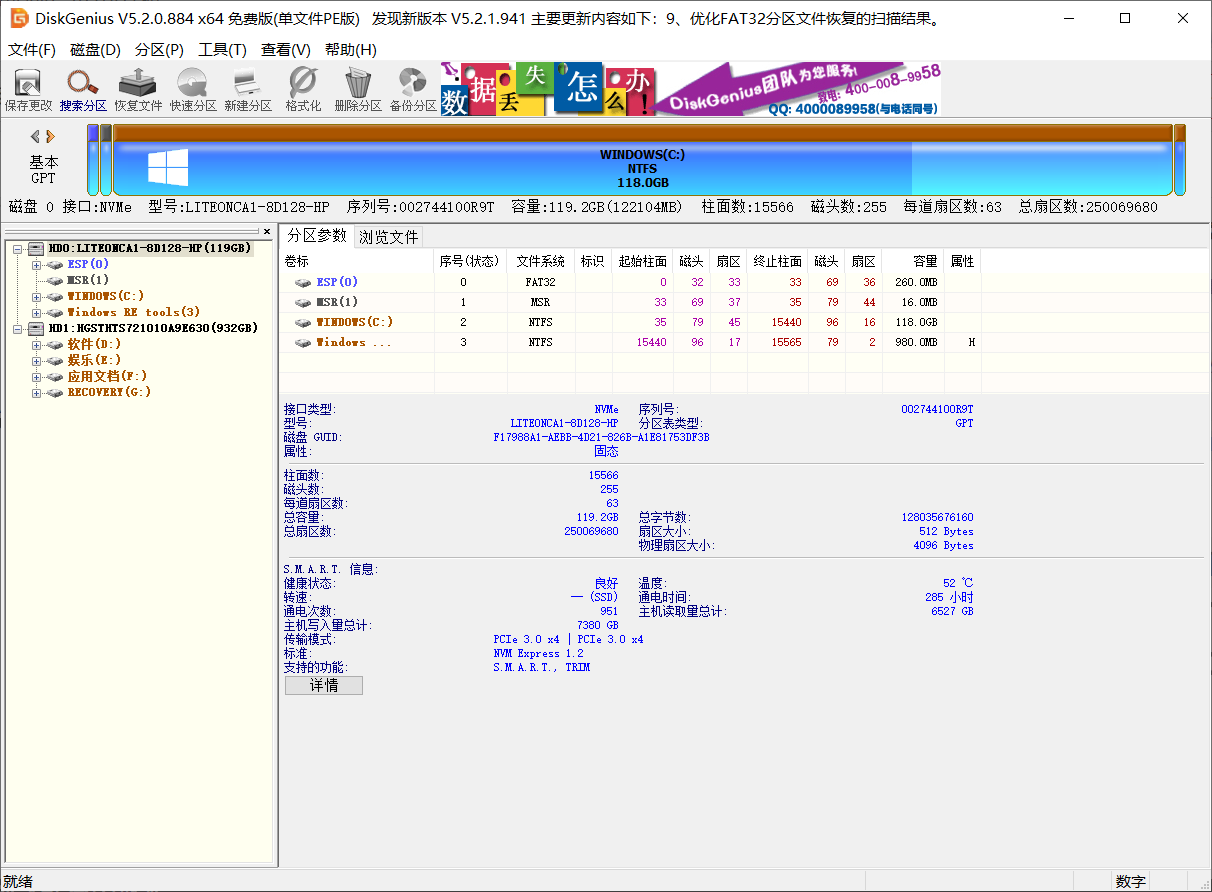Click the RECOVERY(G:) drive icon in the tree

click(55, 392)
